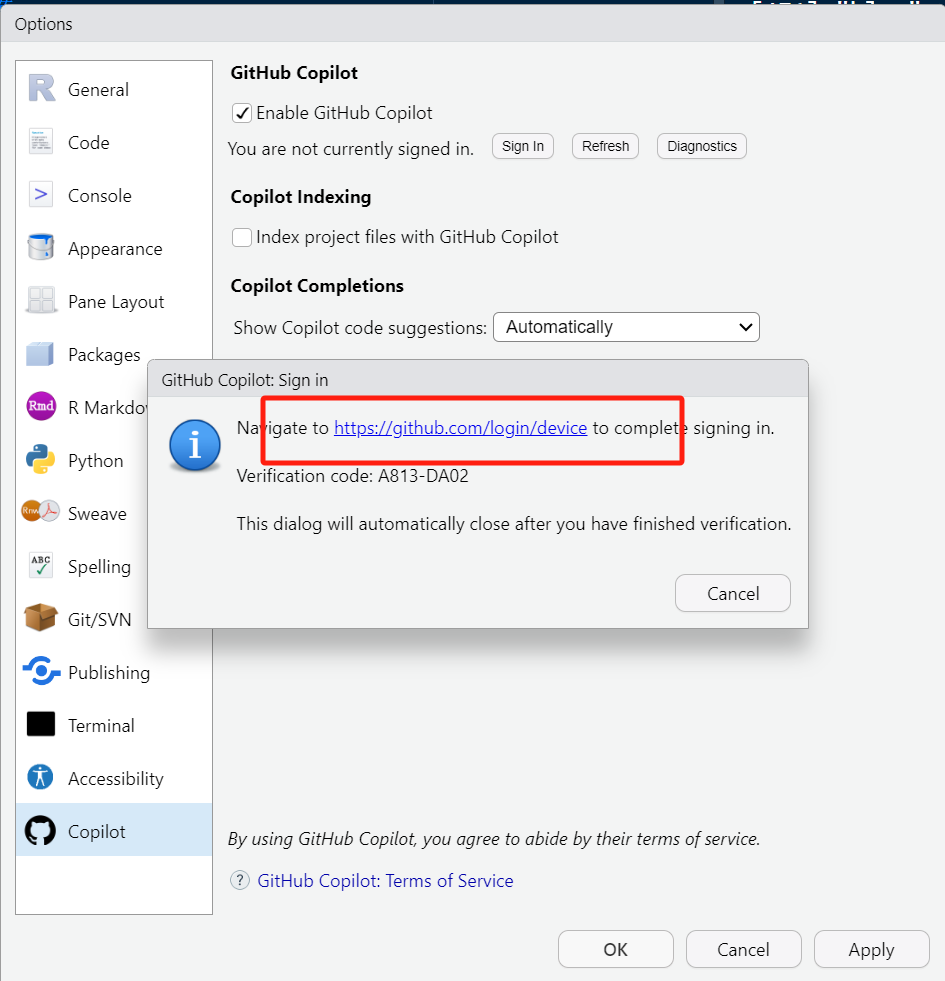The image size is (945, 981).
Task: Expand Show Copilot code suggestions dropdown
Action: tap(626, 327)
